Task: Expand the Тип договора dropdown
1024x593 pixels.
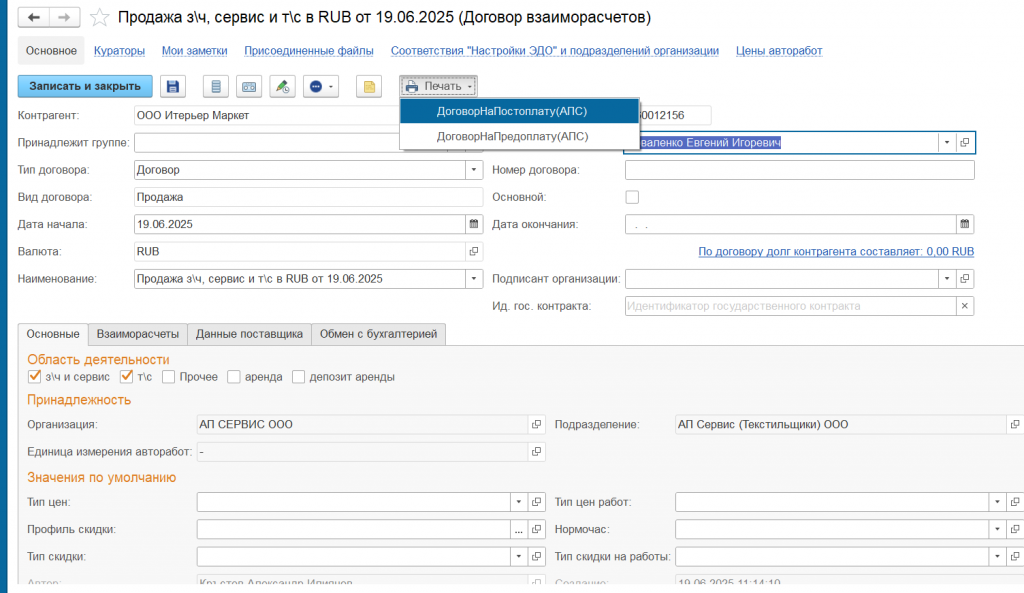Action: (474, 170)
